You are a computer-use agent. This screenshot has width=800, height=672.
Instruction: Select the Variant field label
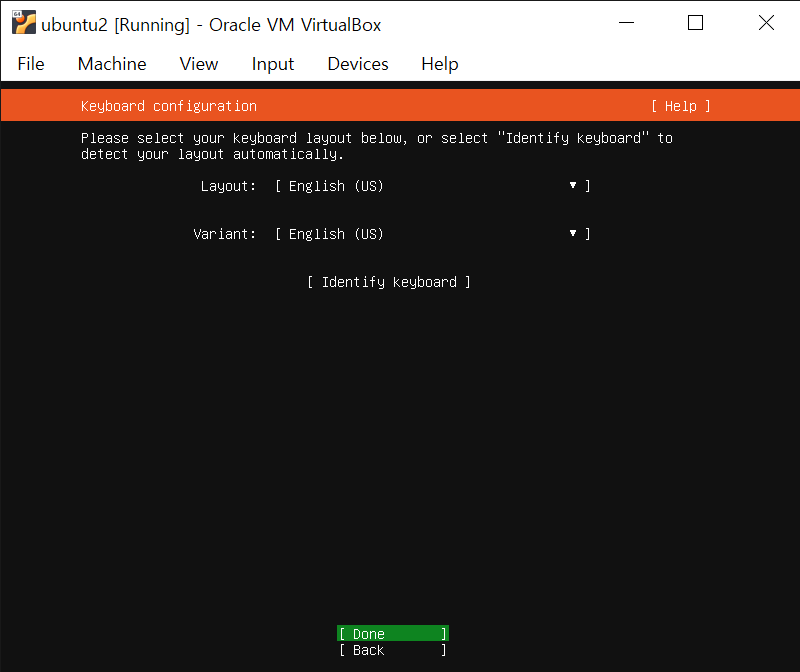click(x=225, y=233)
